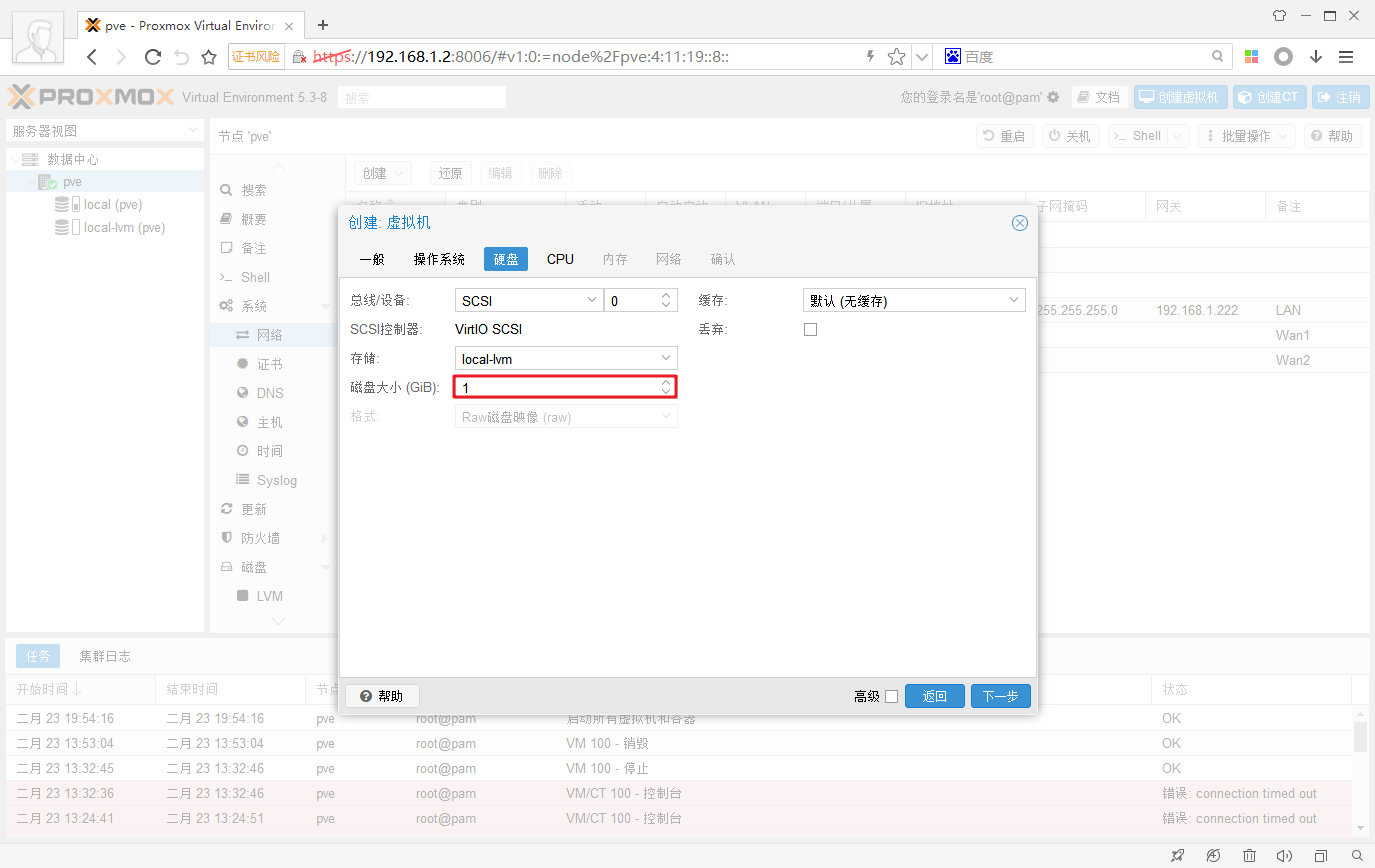Switch to the OS tab
1375x868 pixels.
[439, 259]
